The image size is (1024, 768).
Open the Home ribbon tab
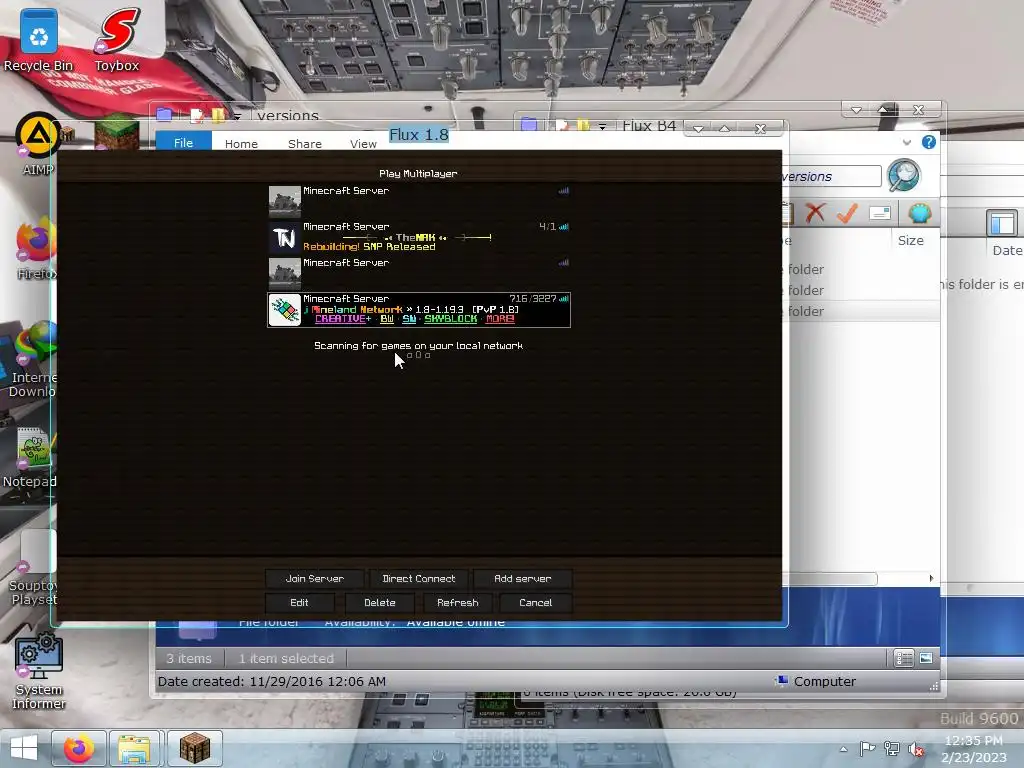pyautogui.click(x=241, y=143)
